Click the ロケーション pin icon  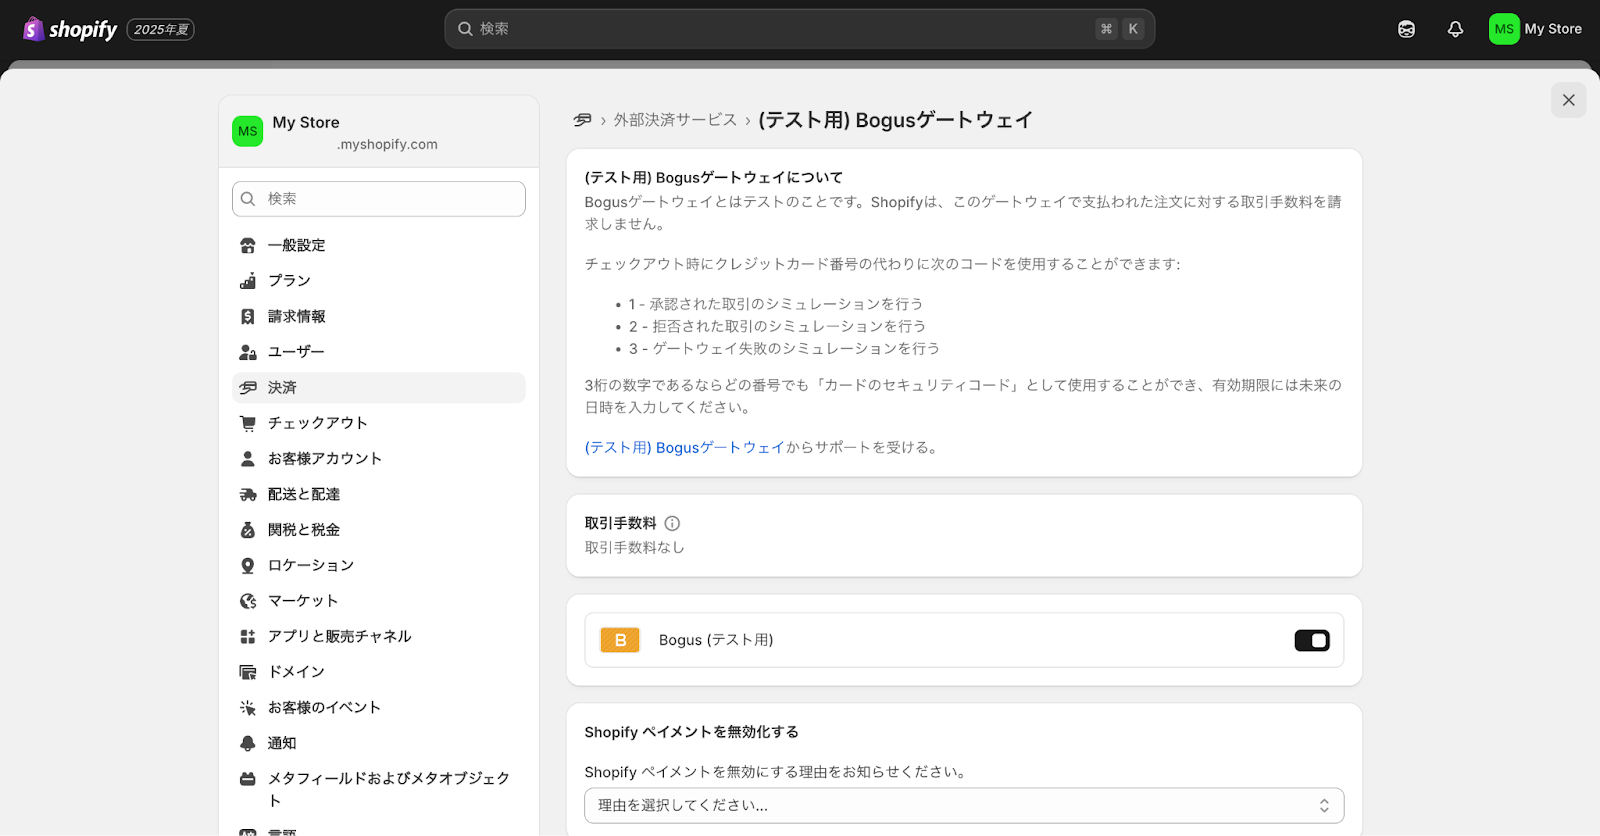248,565
